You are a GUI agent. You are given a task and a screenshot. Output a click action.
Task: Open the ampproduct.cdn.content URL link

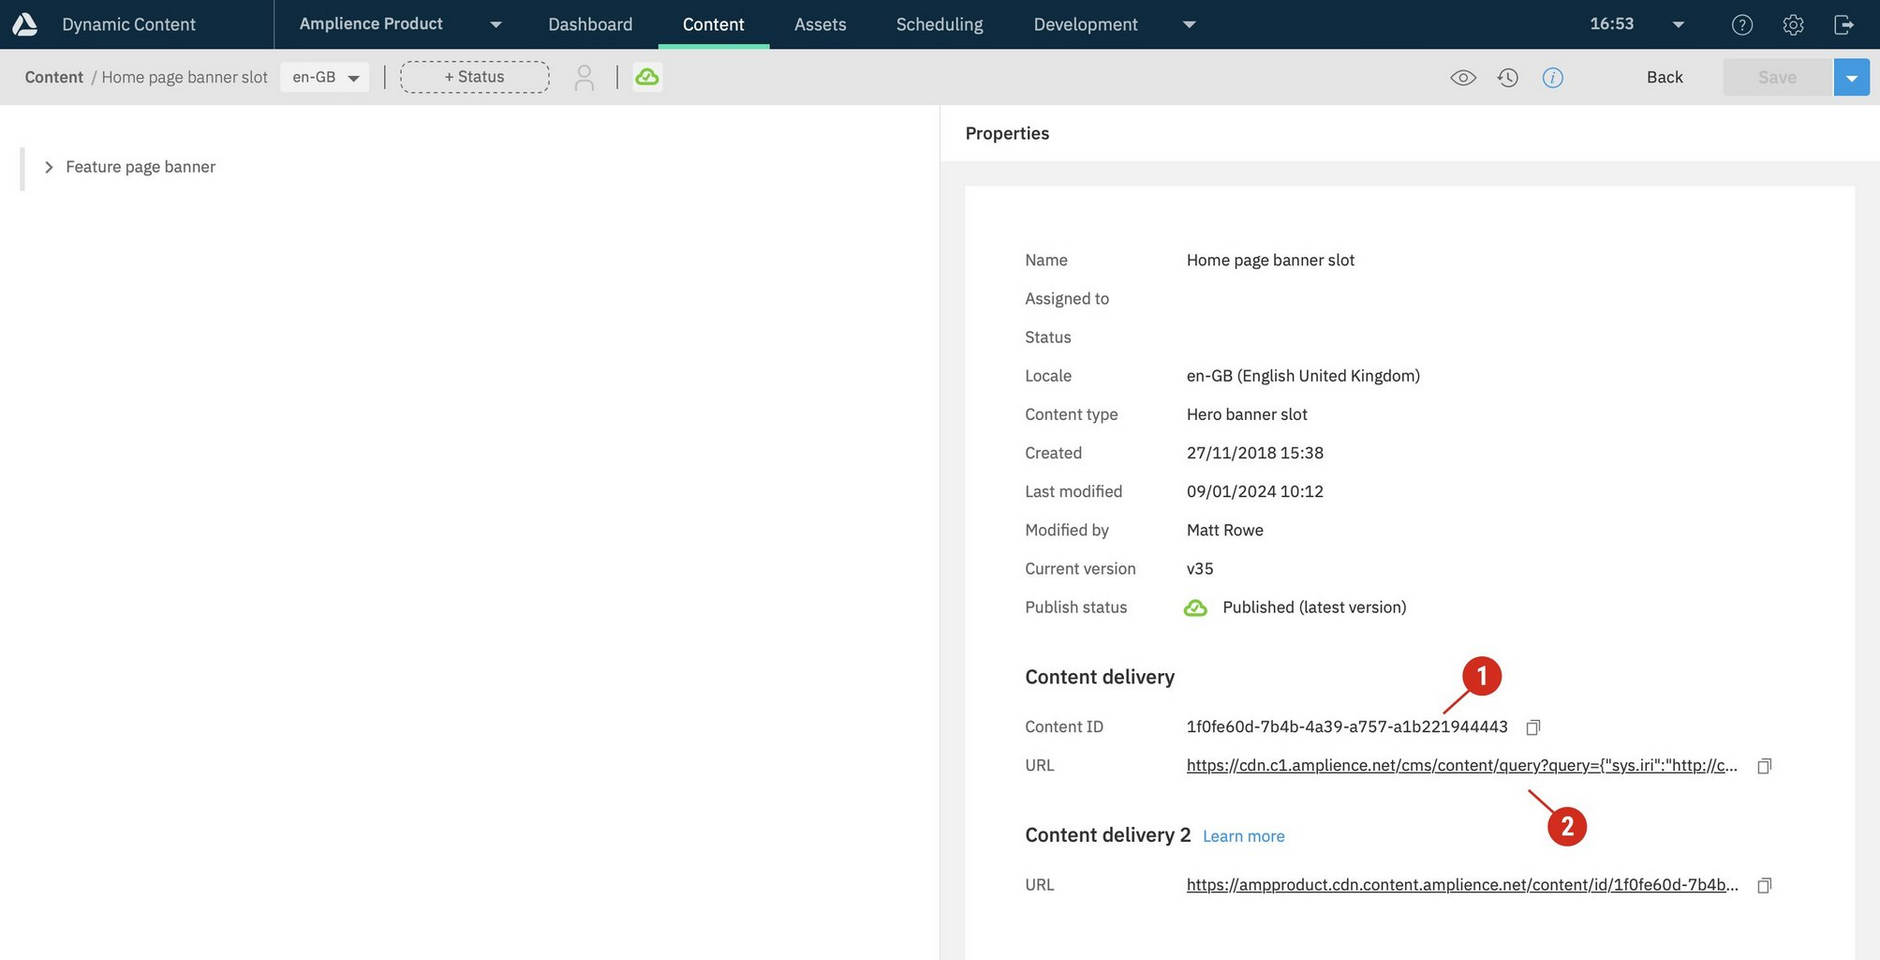1462,885
